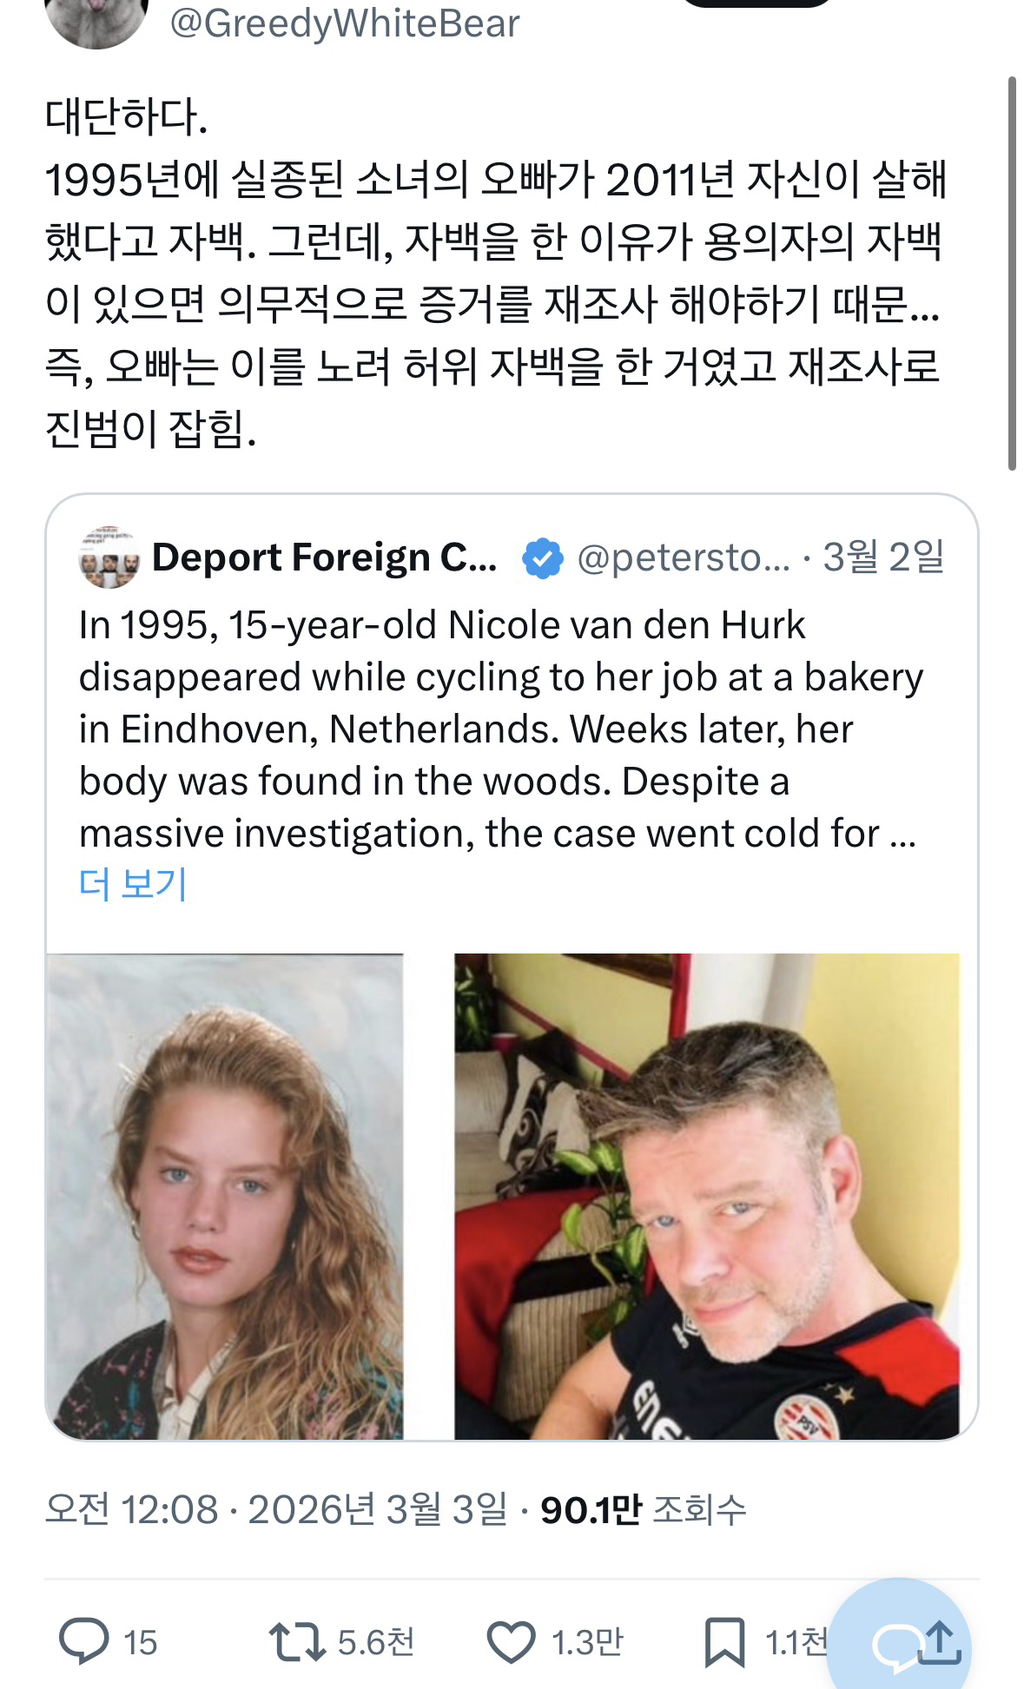Expand quoted tweet with 더 보기
Viewport: 1024px width, 1689px height.
(x=133, y=884)
